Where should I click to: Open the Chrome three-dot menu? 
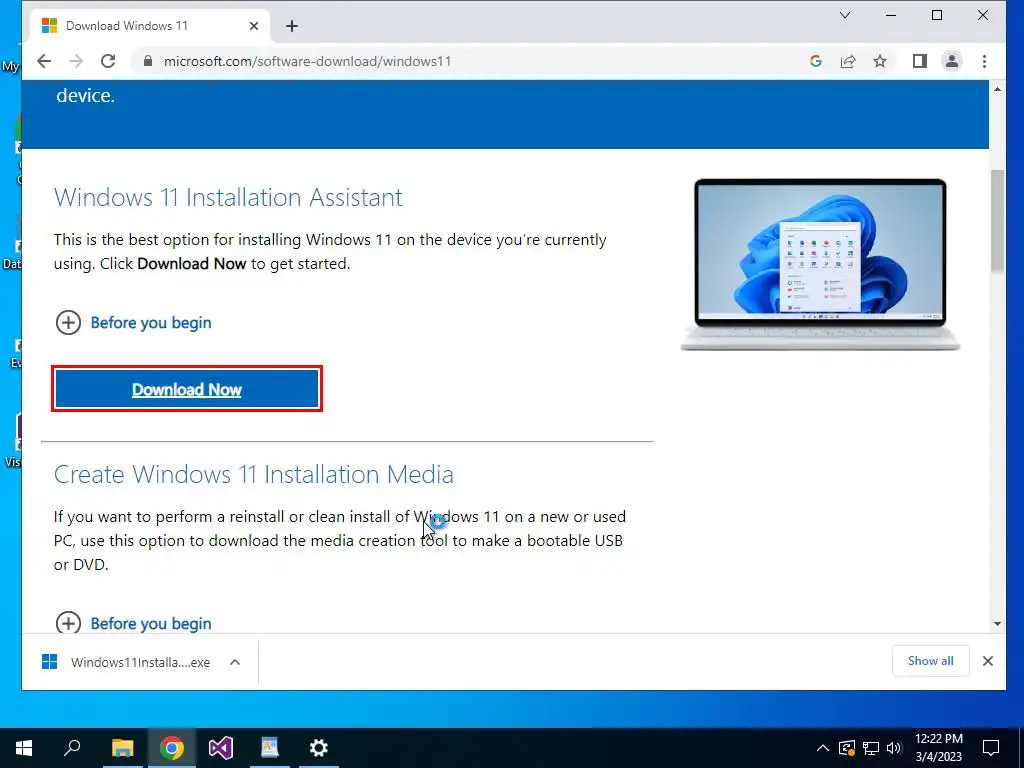(984, 61)
